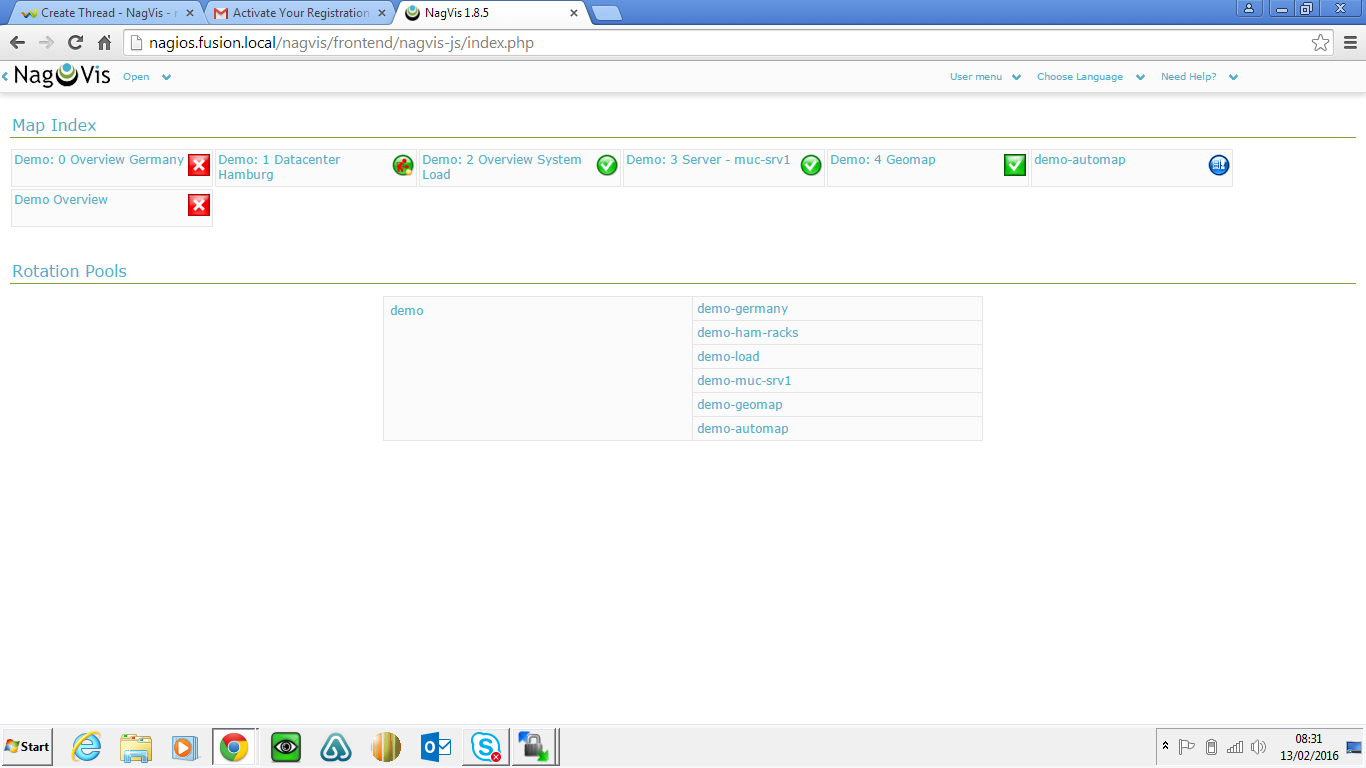
Task: Expand Choose Language dropdown
Action: [x=1089, y=77]
